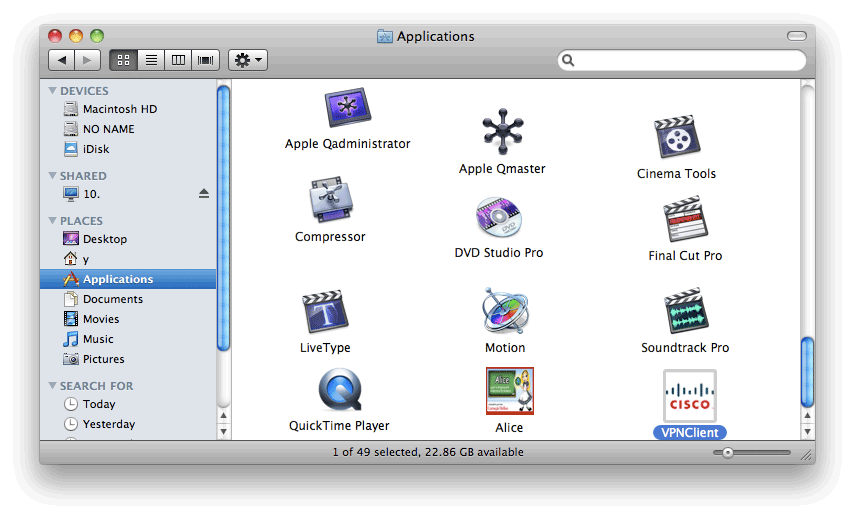Switch to list view
855x519 pixels.
pyautogui.click(x=151, y=60)
